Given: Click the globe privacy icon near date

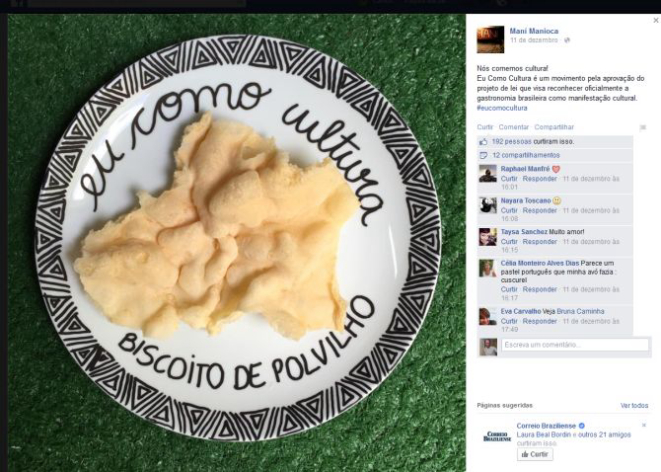Looking at the screenshot, I should point(567,40).
